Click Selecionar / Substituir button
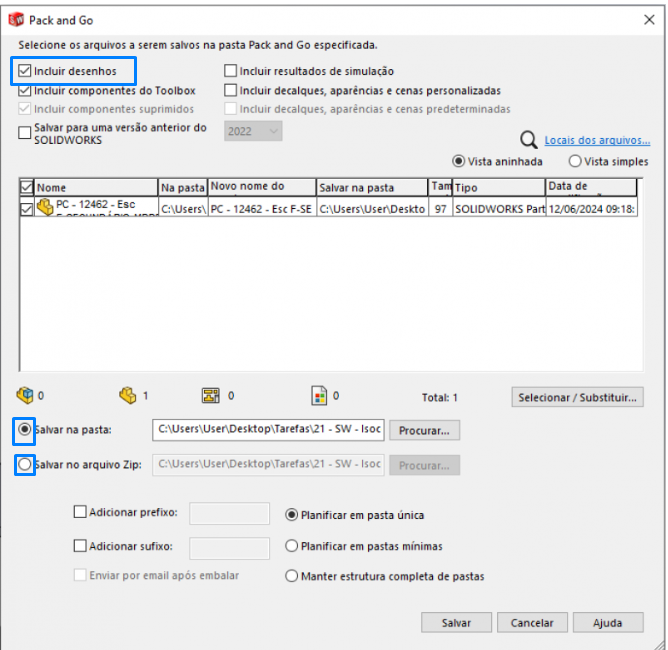The height and width of the screenshot is (650, 668). (x=577, y=398)
